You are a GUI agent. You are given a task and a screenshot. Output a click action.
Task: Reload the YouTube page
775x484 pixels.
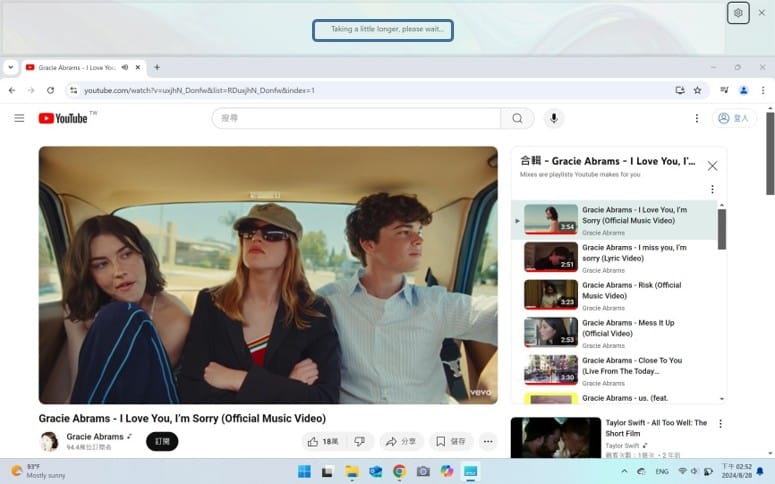(x=50, y=90)
